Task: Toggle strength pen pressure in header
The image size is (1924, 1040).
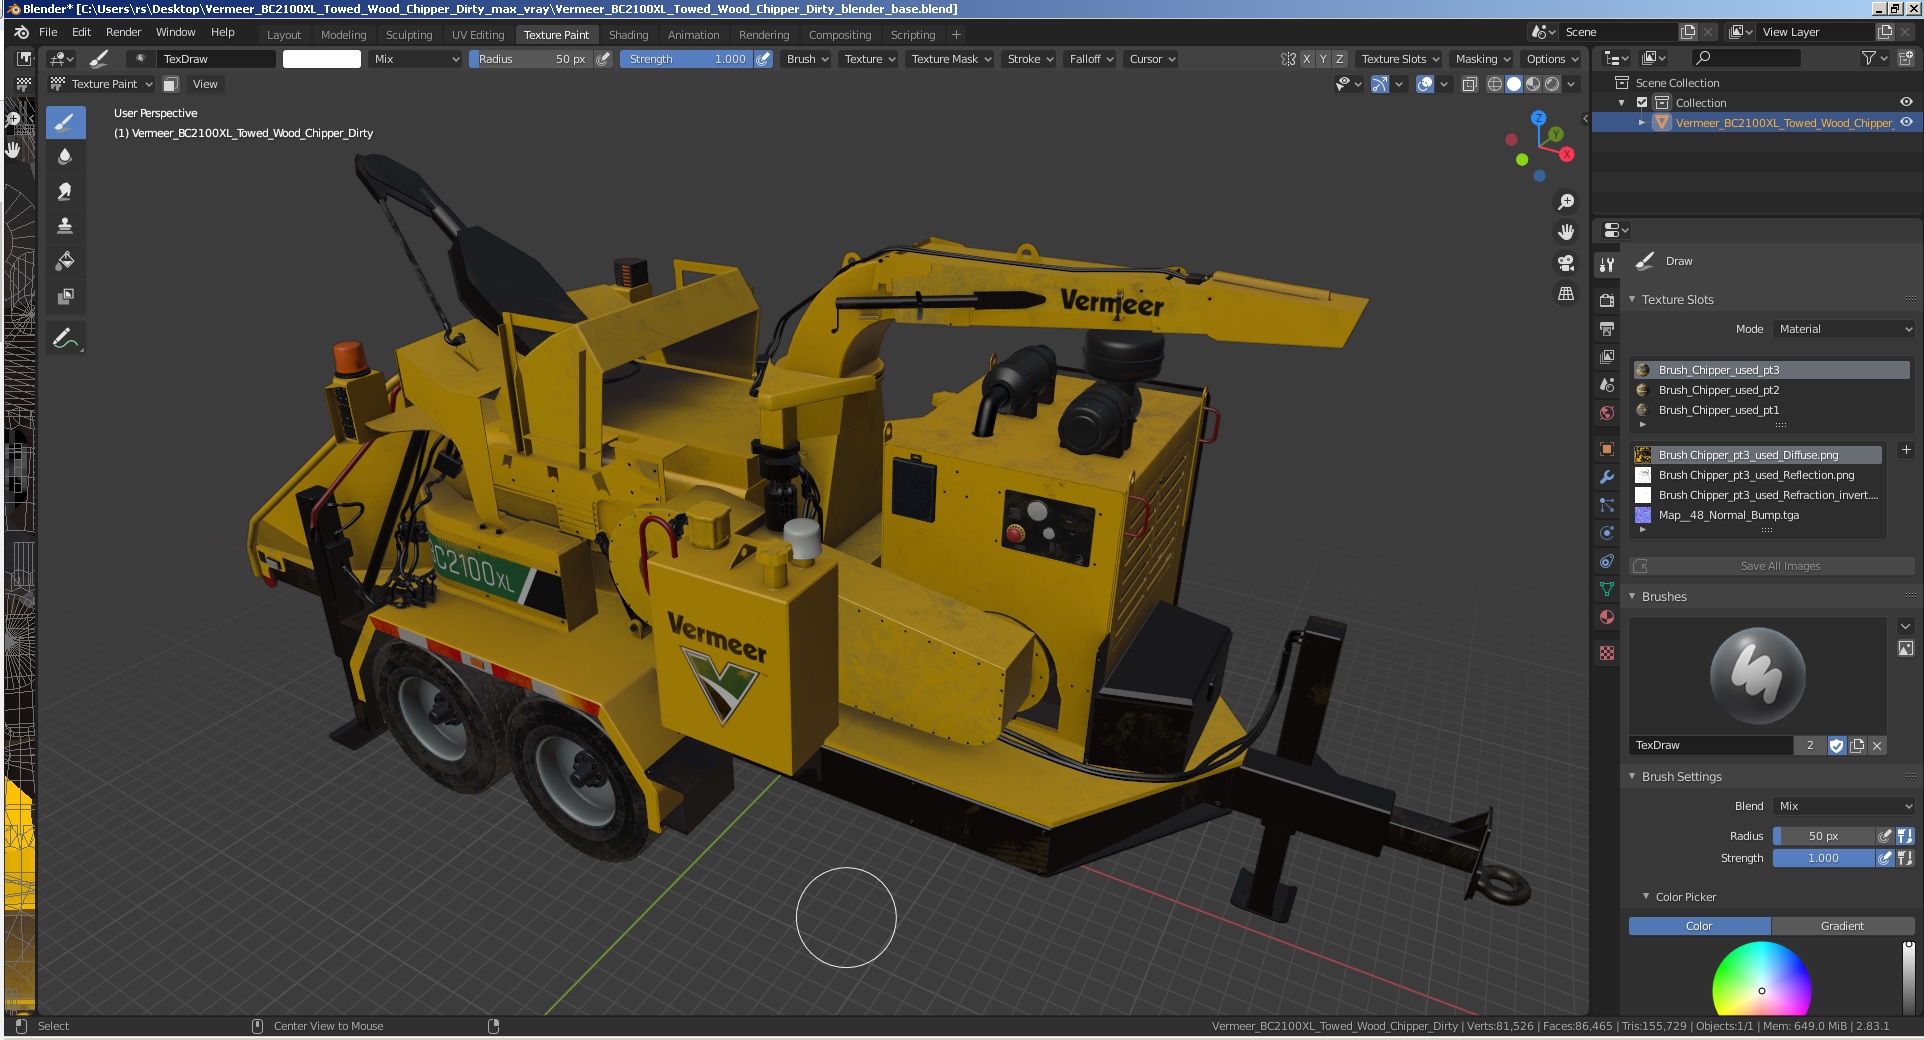Action: [x=763, y=59]
